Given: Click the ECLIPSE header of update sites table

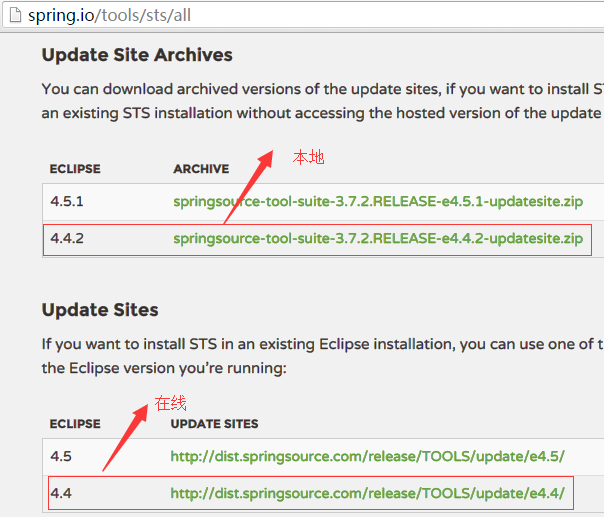Looking at the screenshot, I should point(75,424).
